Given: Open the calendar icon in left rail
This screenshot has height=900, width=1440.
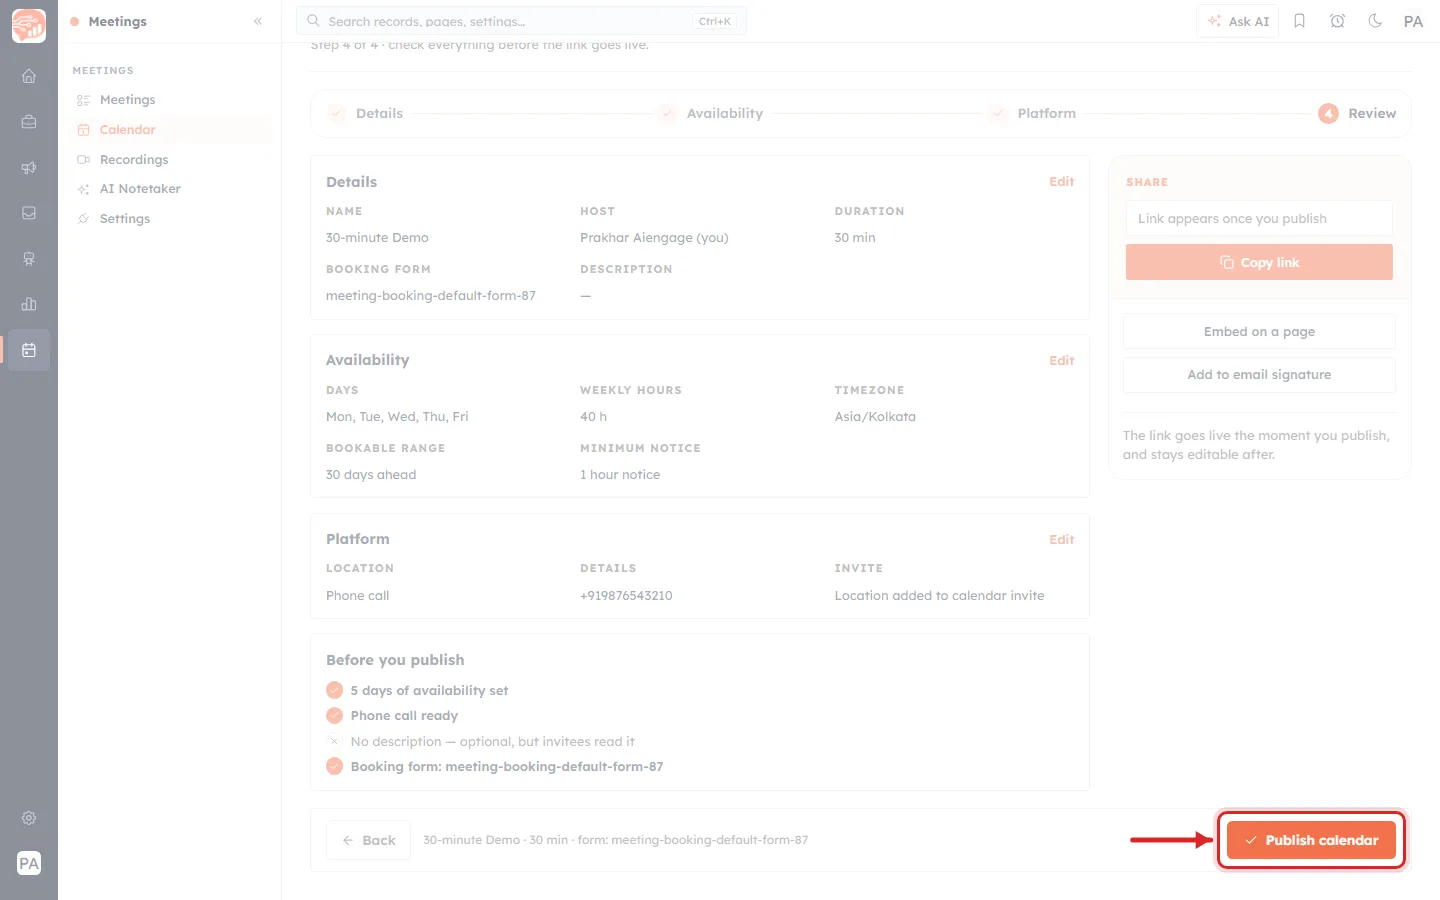Looking at the screenshot, I should pos(29,350).
